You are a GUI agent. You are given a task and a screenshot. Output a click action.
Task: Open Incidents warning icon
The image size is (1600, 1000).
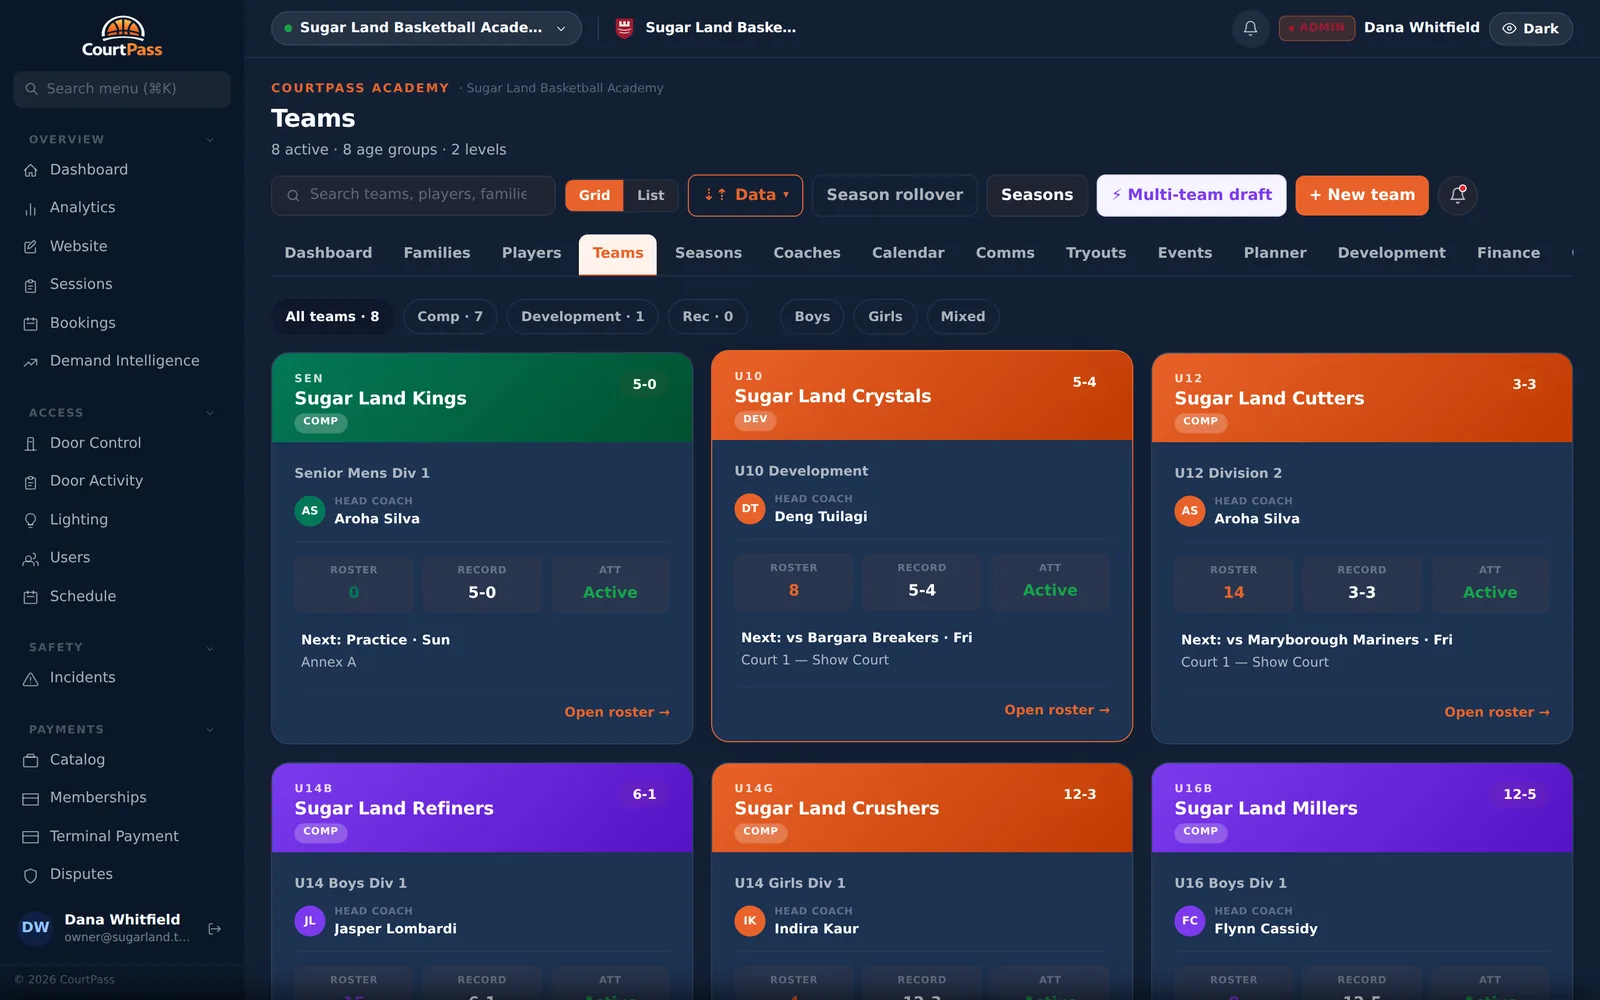click(x=31, y=678)
